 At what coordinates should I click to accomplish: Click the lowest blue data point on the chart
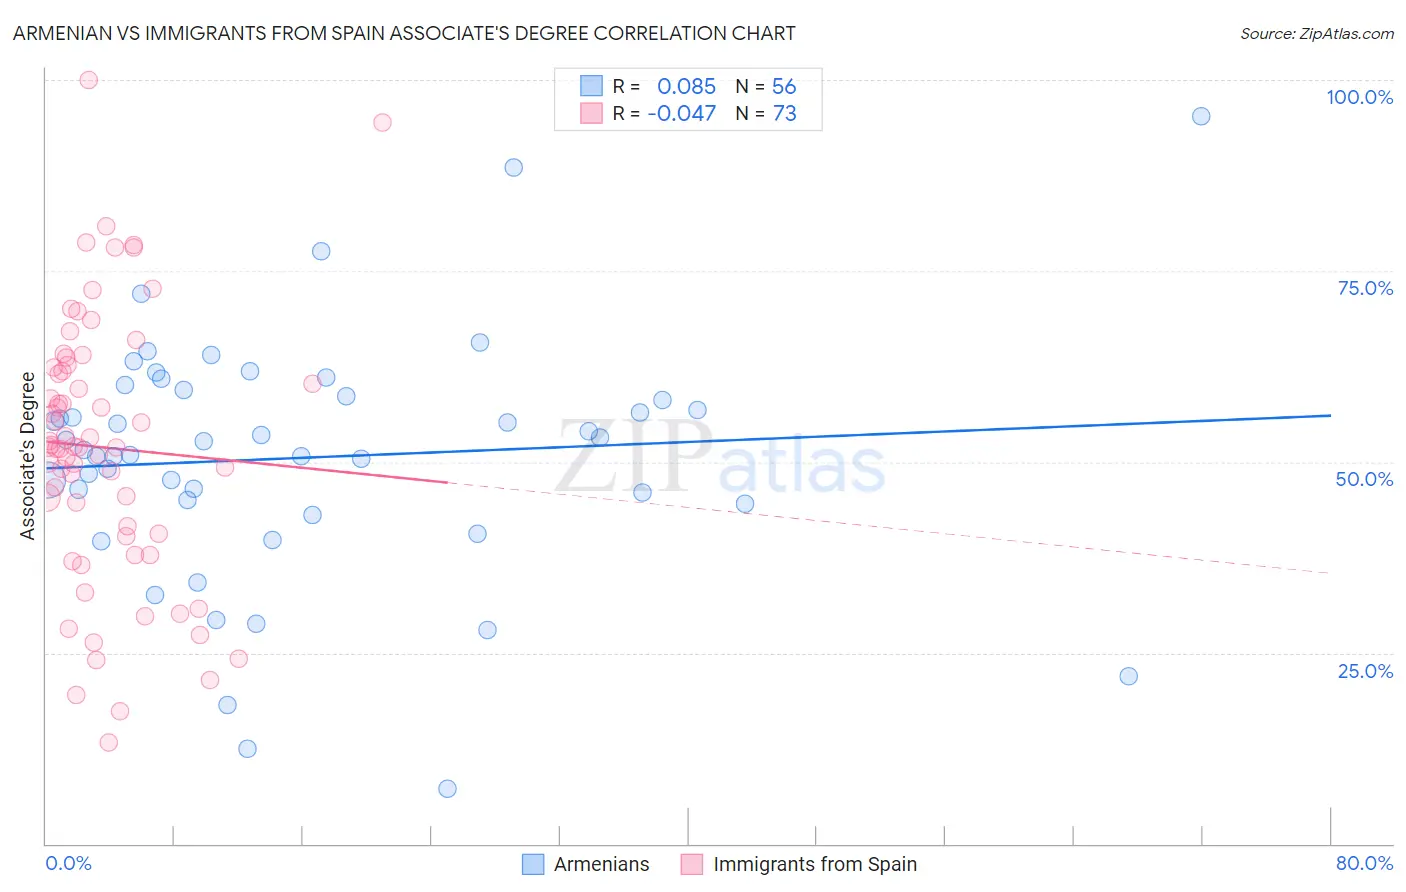click(447, 789)
